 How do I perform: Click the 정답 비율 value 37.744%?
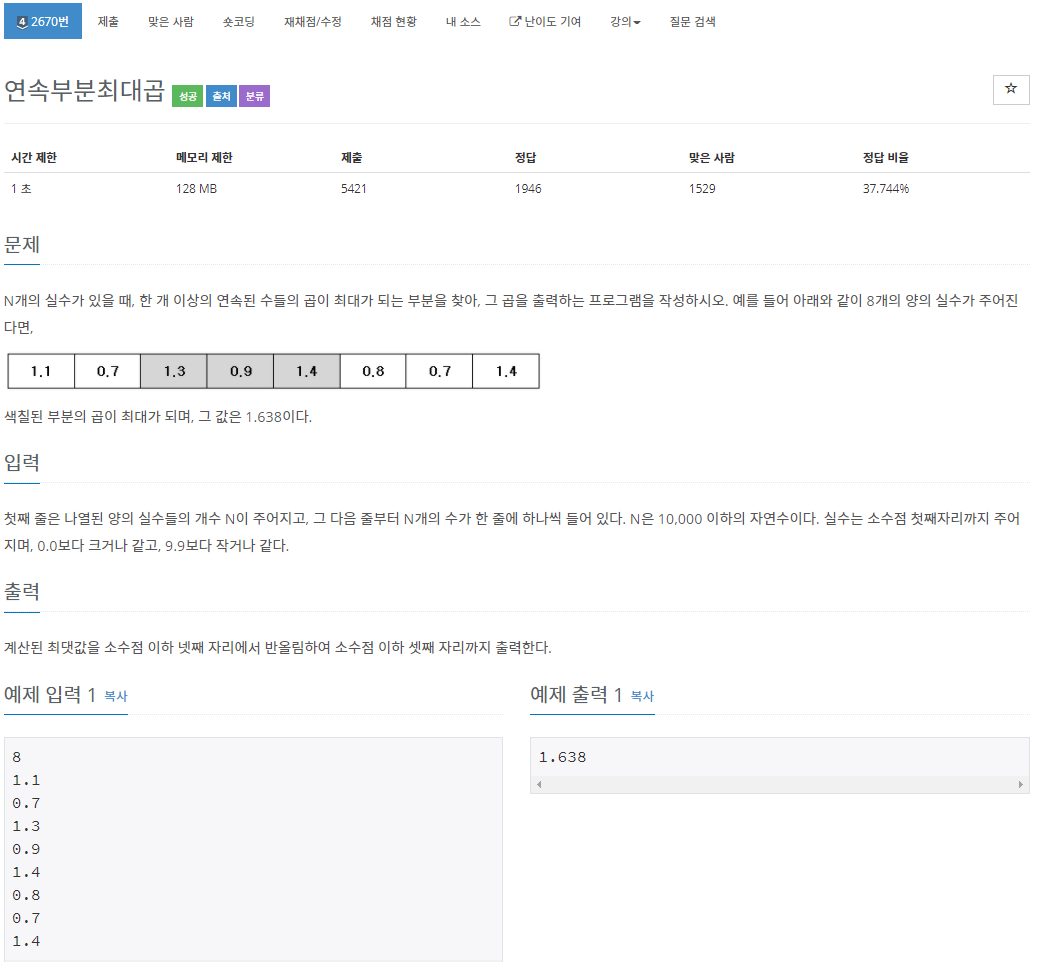pyautogui.click(x=886, y=189)
